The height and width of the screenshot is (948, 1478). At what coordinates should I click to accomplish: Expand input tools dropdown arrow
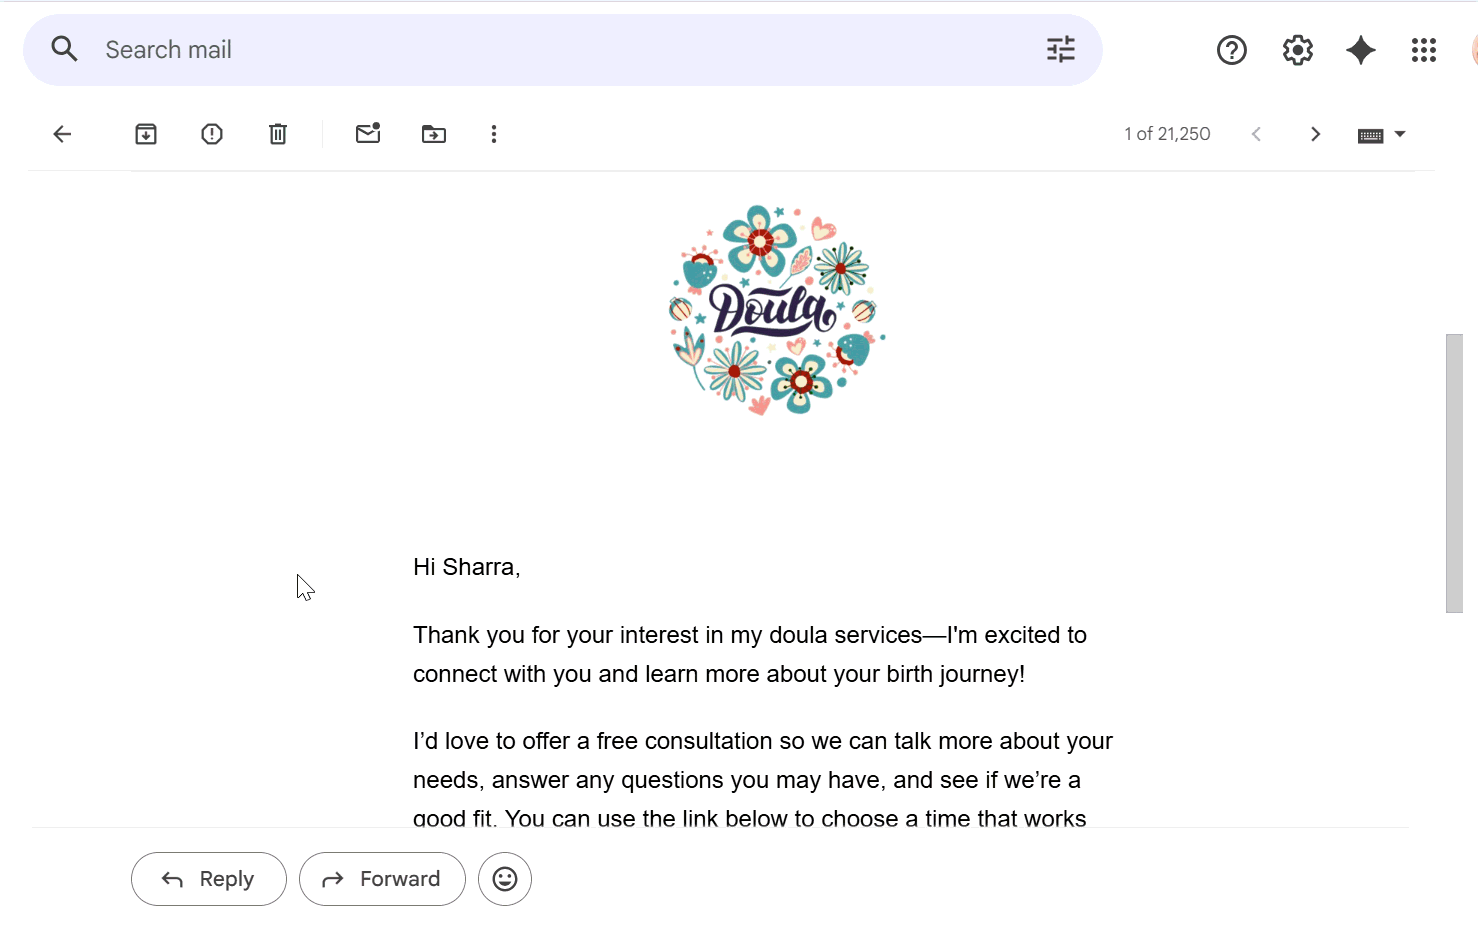(1400, 134)
